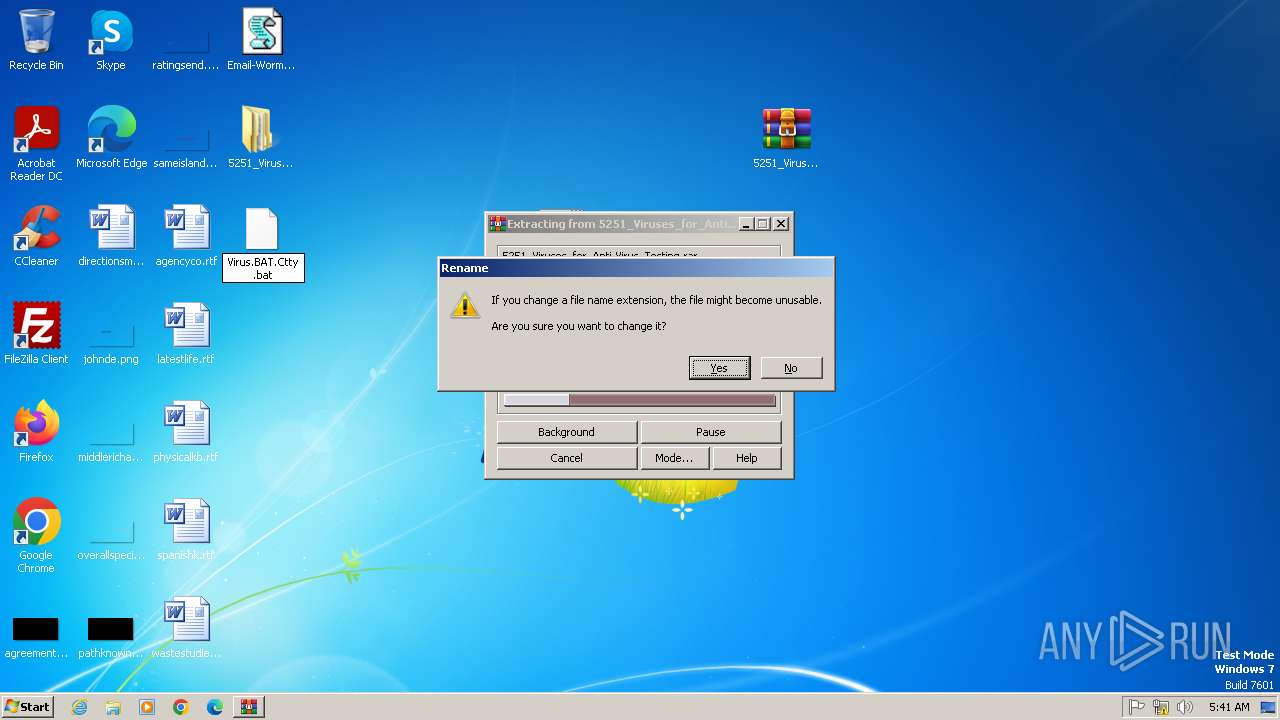Click Background button in WinRAR extraction window
The image size is (1280, 720).
click(x=566, y=432)
